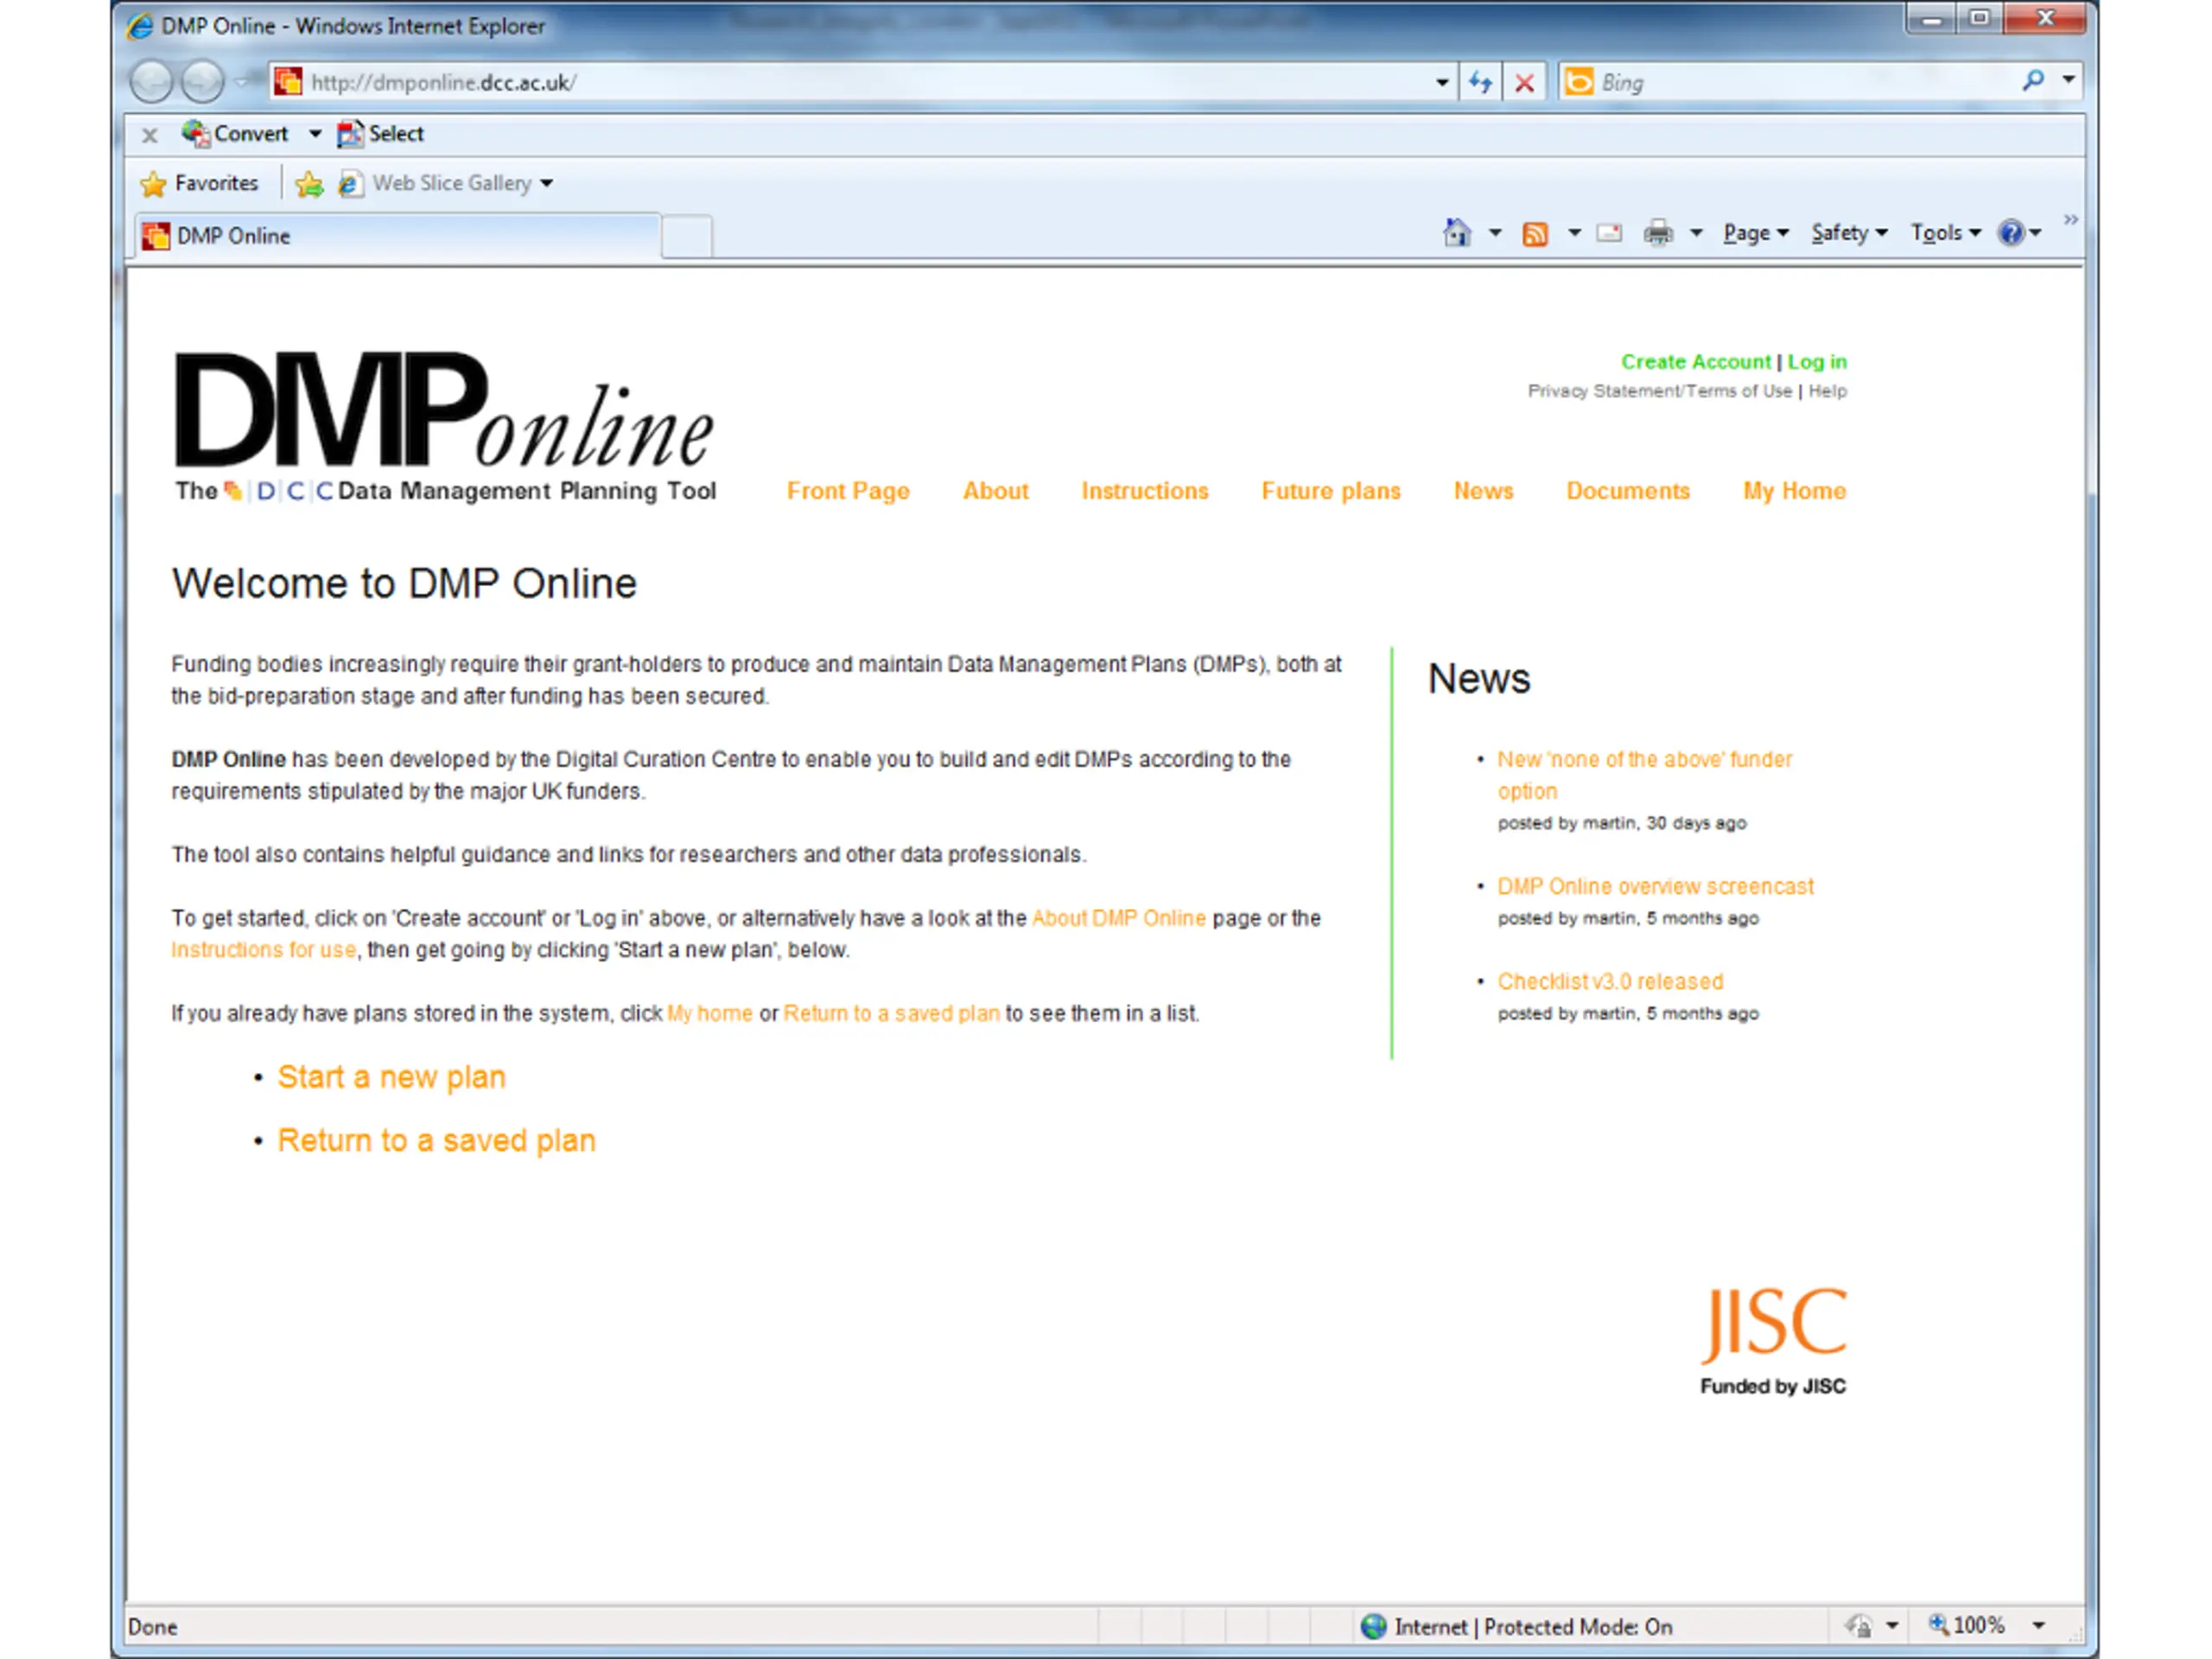The width and height of the screenshot is (2212, 1659).
Task: Open the Print dropdown arrow
Action: click(1696, 233)
